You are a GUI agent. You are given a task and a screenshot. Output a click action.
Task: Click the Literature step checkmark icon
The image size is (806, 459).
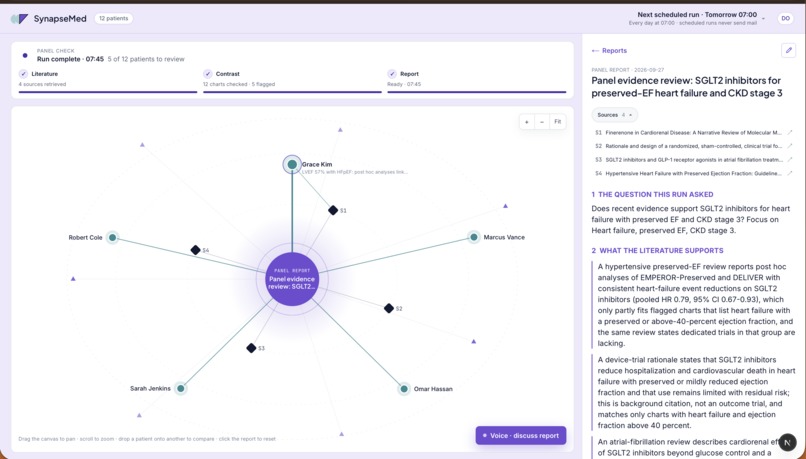[23, 74]
